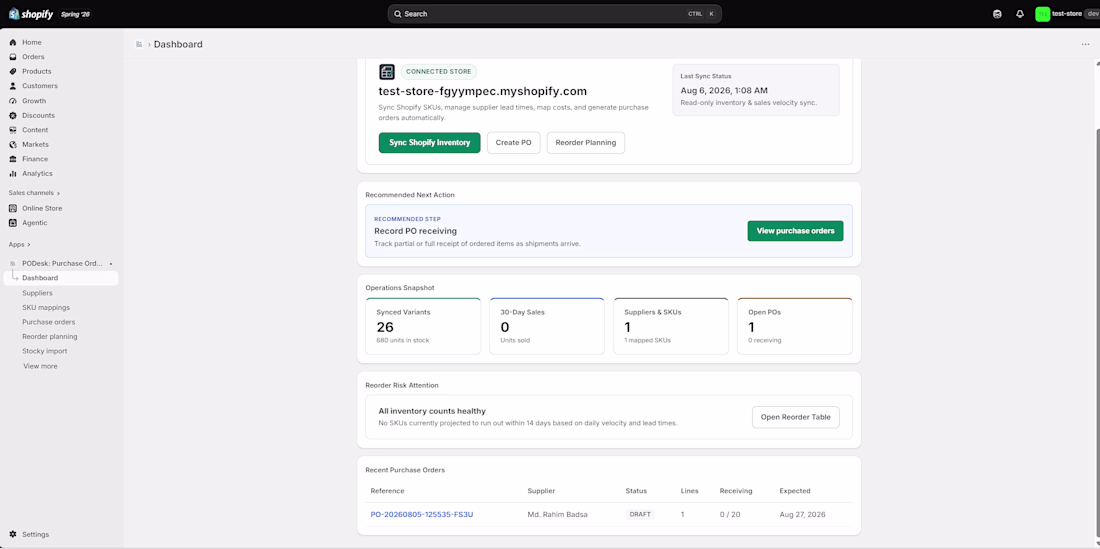Click the Finance bank icon
This screenshot has width=1100, height=549.
click(13, 159)
